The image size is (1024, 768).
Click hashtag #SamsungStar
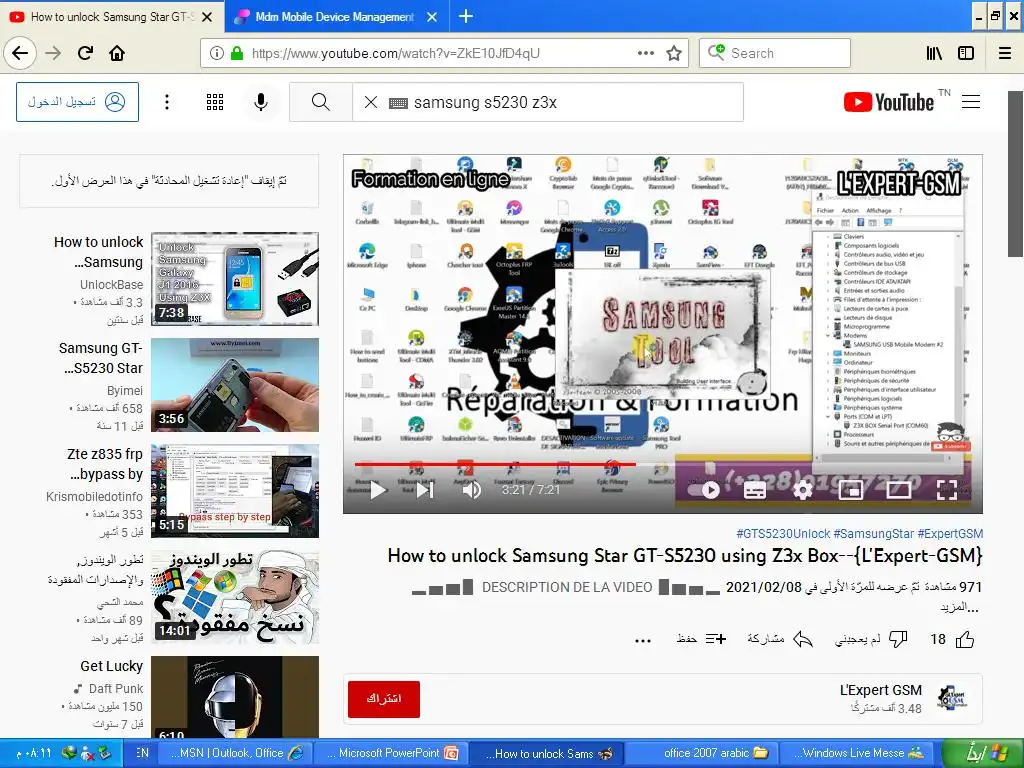click(x=873, y=534)
